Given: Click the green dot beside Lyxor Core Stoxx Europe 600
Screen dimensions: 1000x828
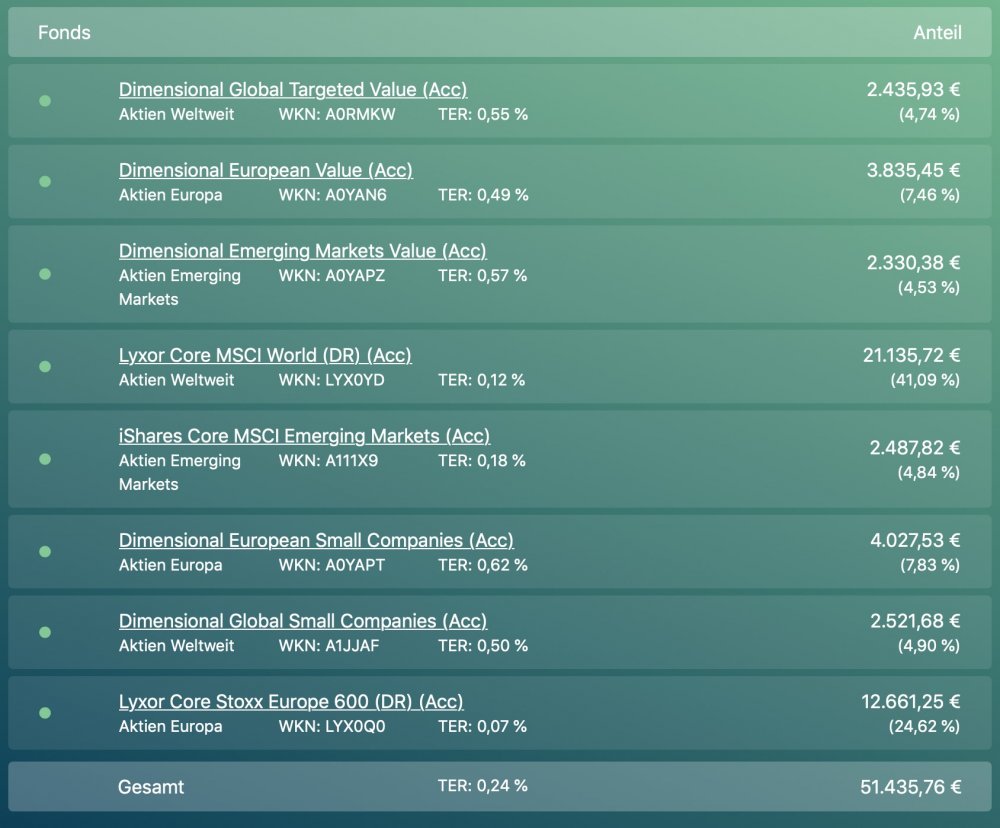Looking at the screenshot, I should coord(45,713).
